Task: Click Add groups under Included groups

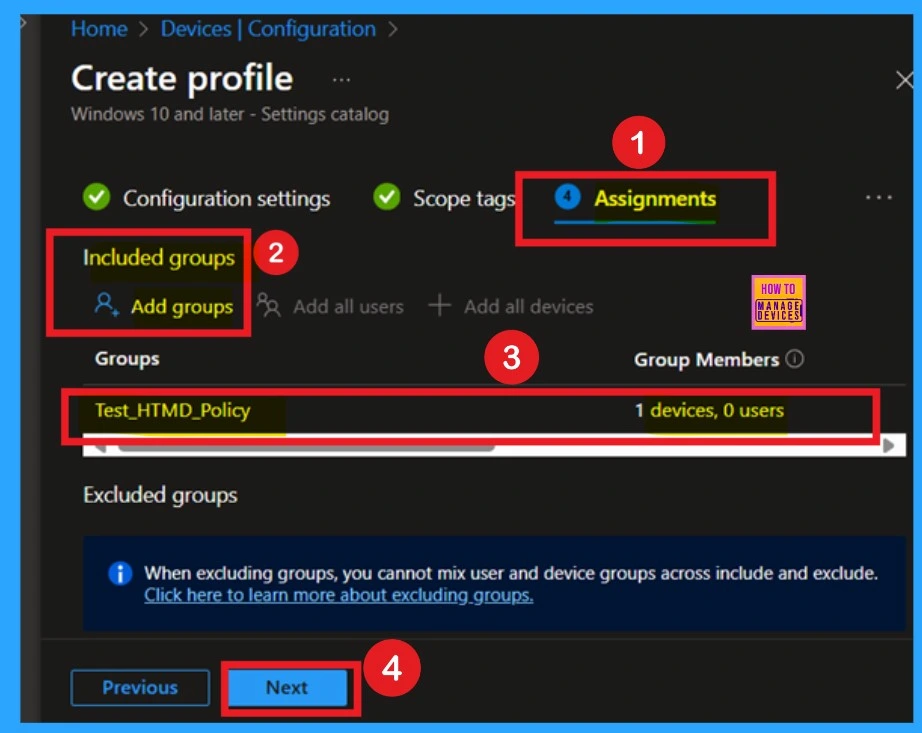Action: click(x=182, y=306)
